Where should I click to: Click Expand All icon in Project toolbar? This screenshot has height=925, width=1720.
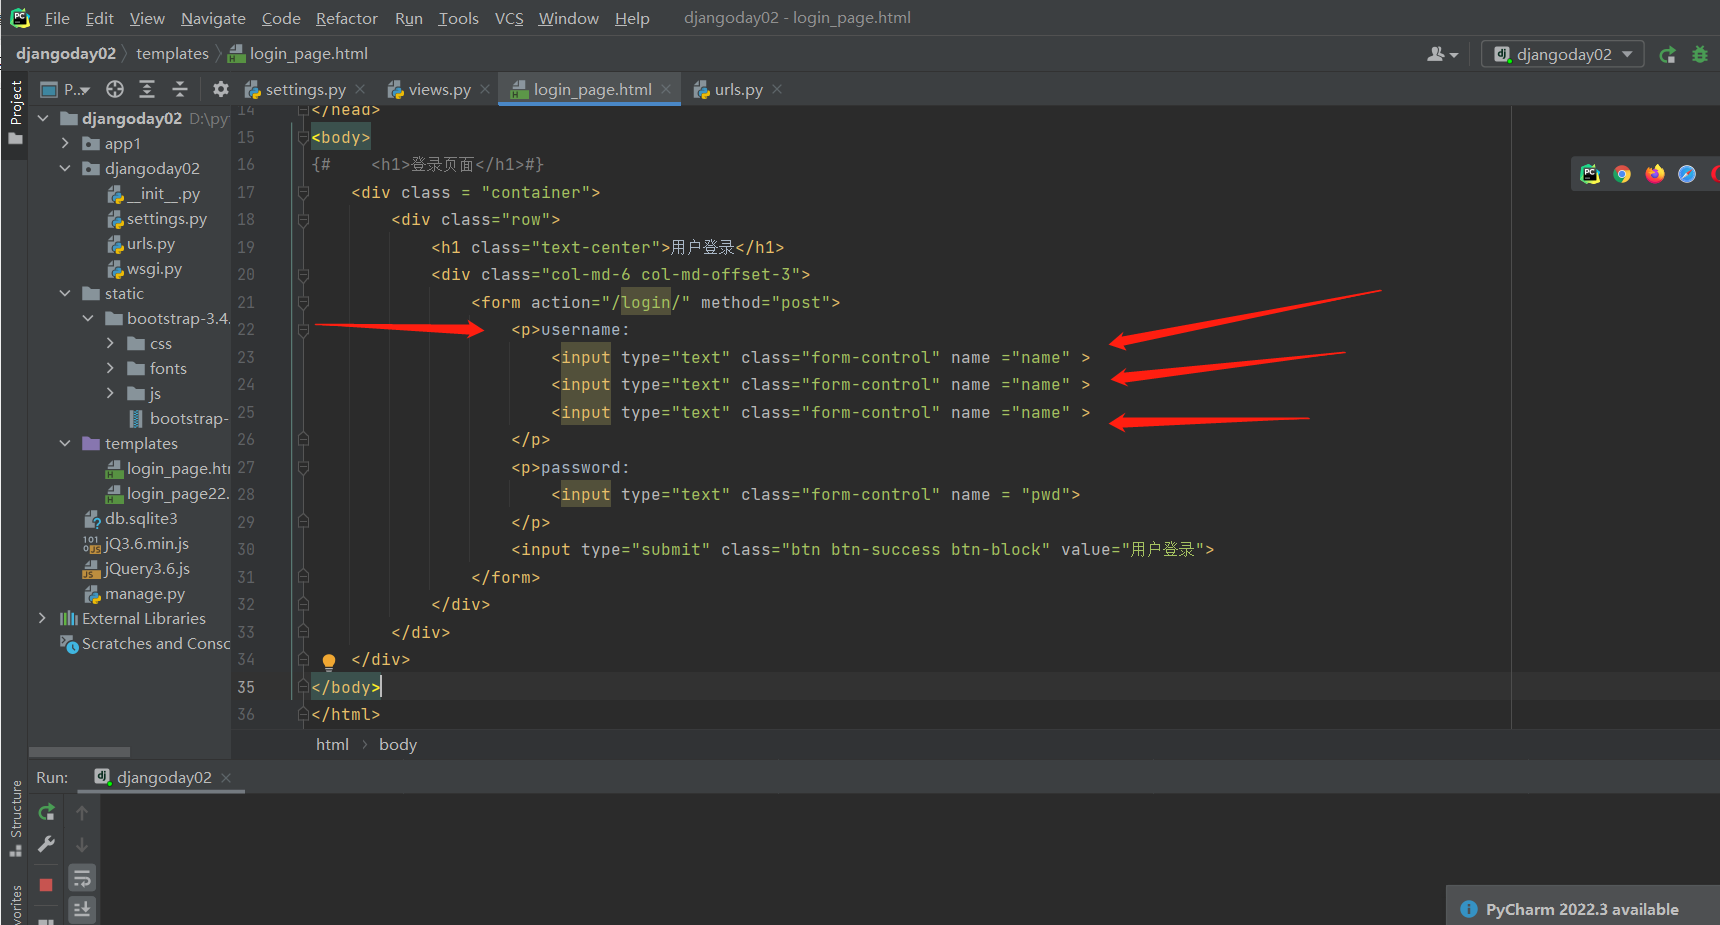pyautogui.click(x=147, y=89)
